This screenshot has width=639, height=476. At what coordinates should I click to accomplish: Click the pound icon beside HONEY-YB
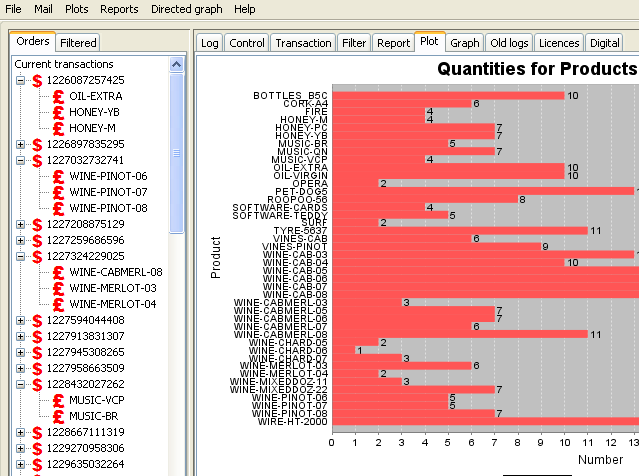coord(59,112)
